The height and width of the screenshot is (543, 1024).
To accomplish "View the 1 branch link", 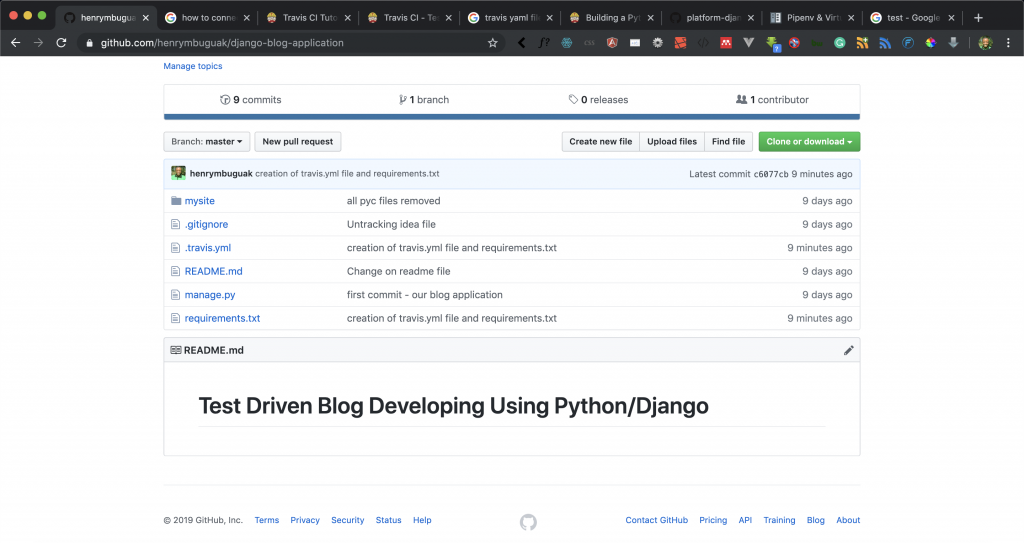I will click(x=424, y=99).
